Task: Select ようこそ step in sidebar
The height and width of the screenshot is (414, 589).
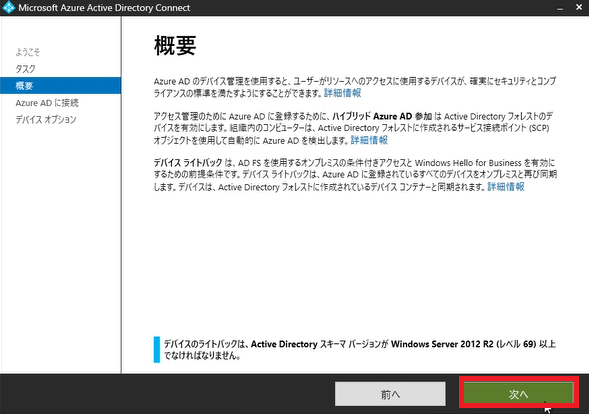Action: pos(27,52)
